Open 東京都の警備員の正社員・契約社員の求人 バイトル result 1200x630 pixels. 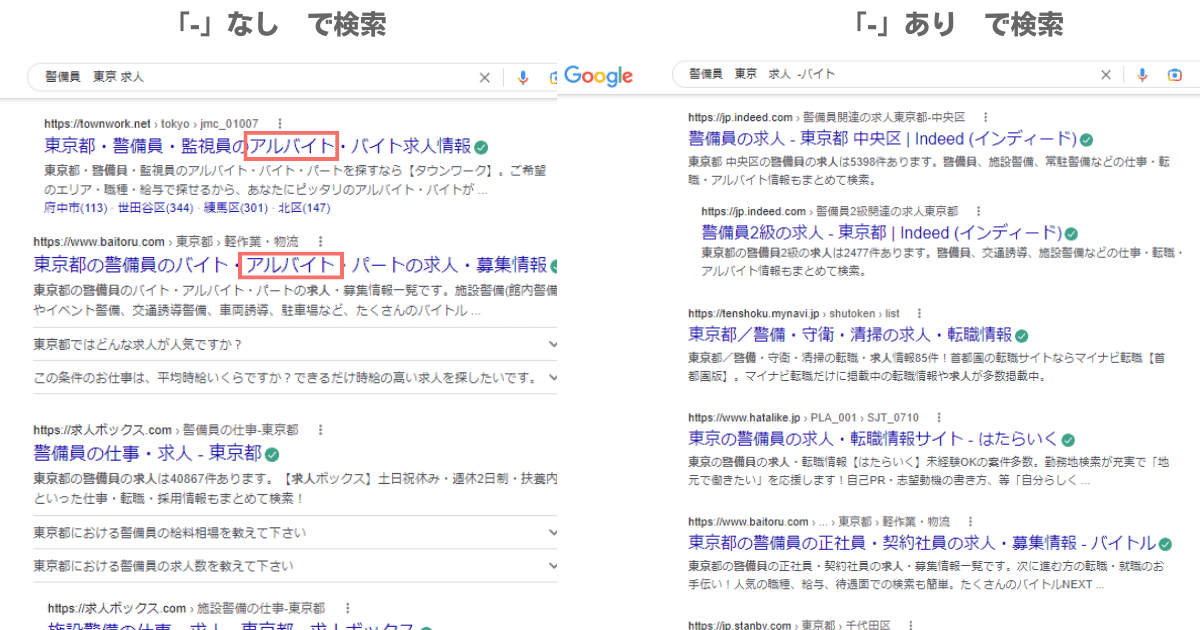922,543
